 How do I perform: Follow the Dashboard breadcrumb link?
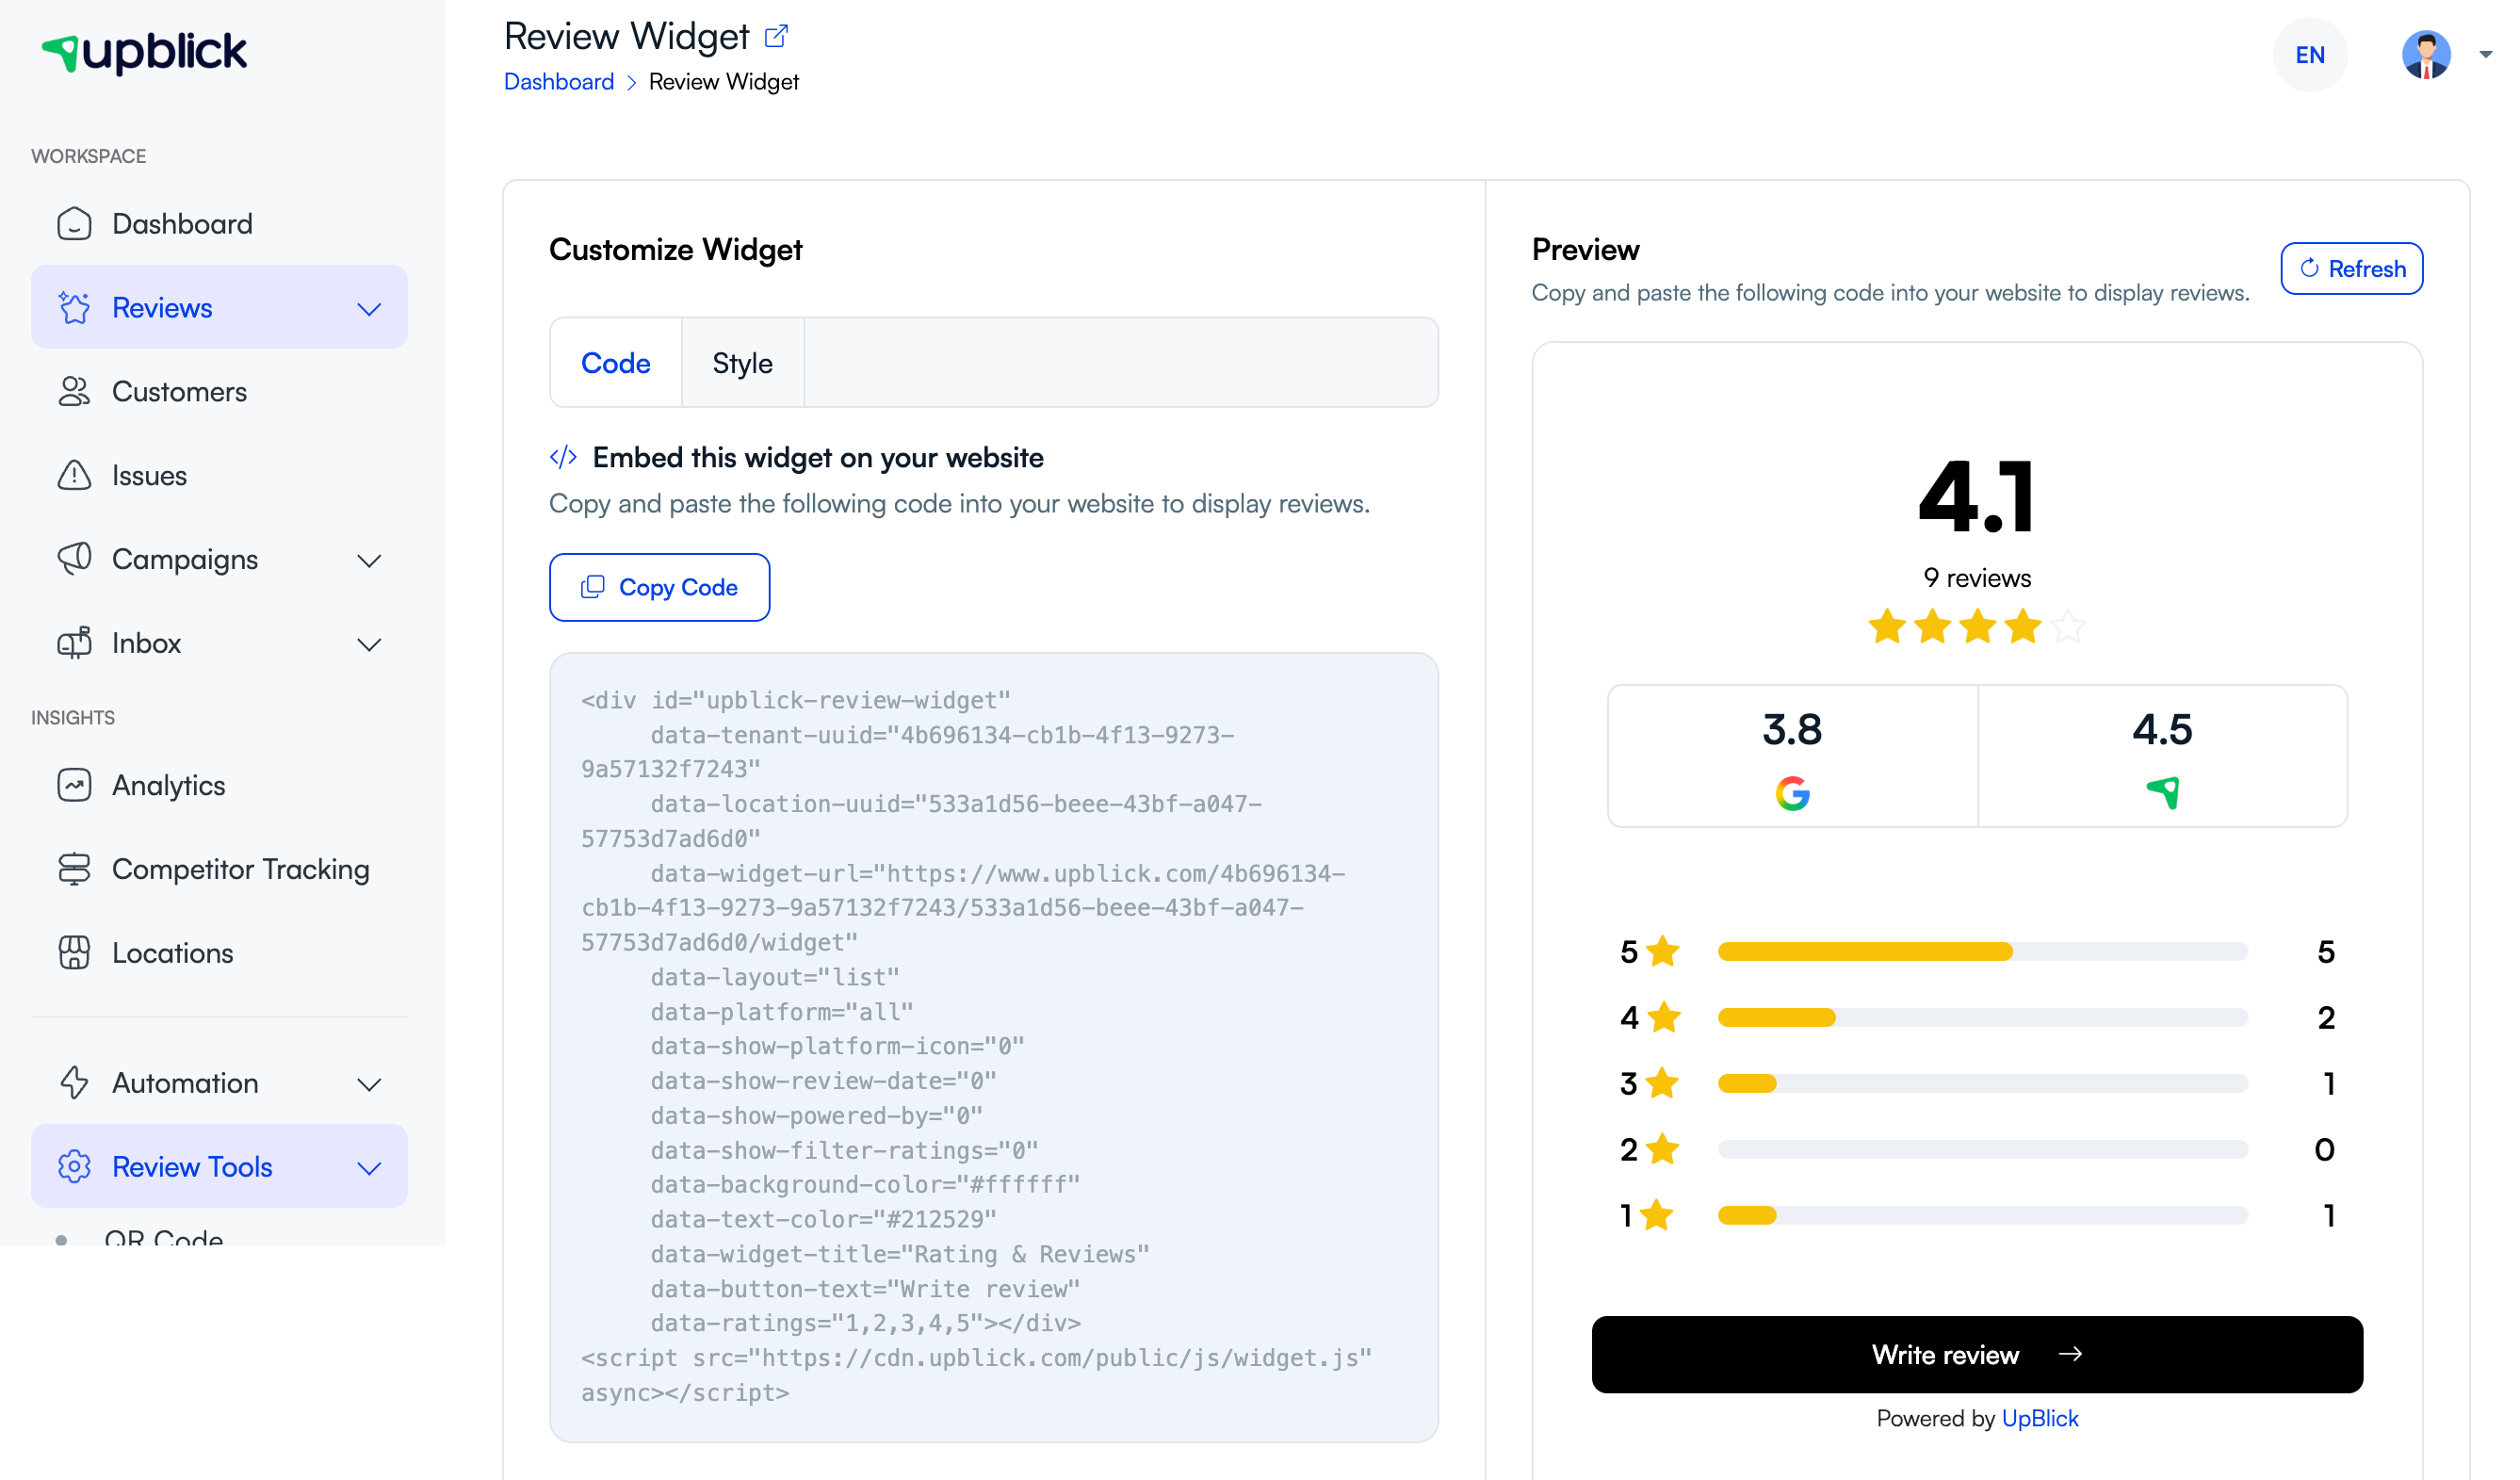pos(559,82)
